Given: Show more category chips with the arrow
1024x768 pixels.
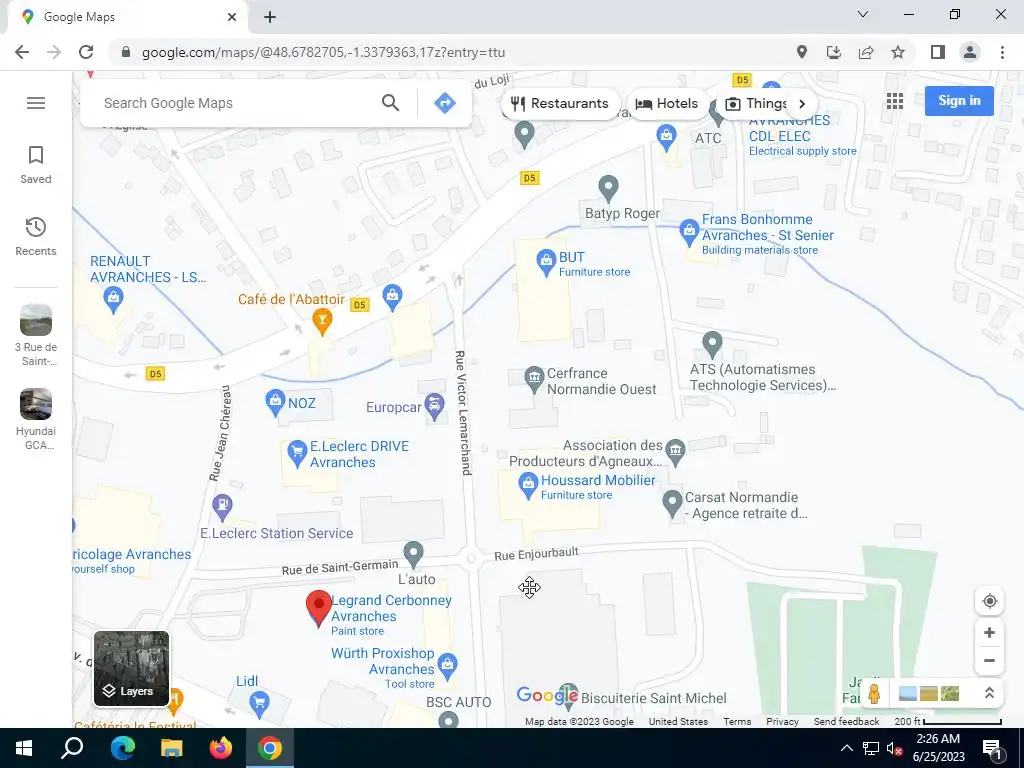Looking at the screenshot, I should point(802,103).
